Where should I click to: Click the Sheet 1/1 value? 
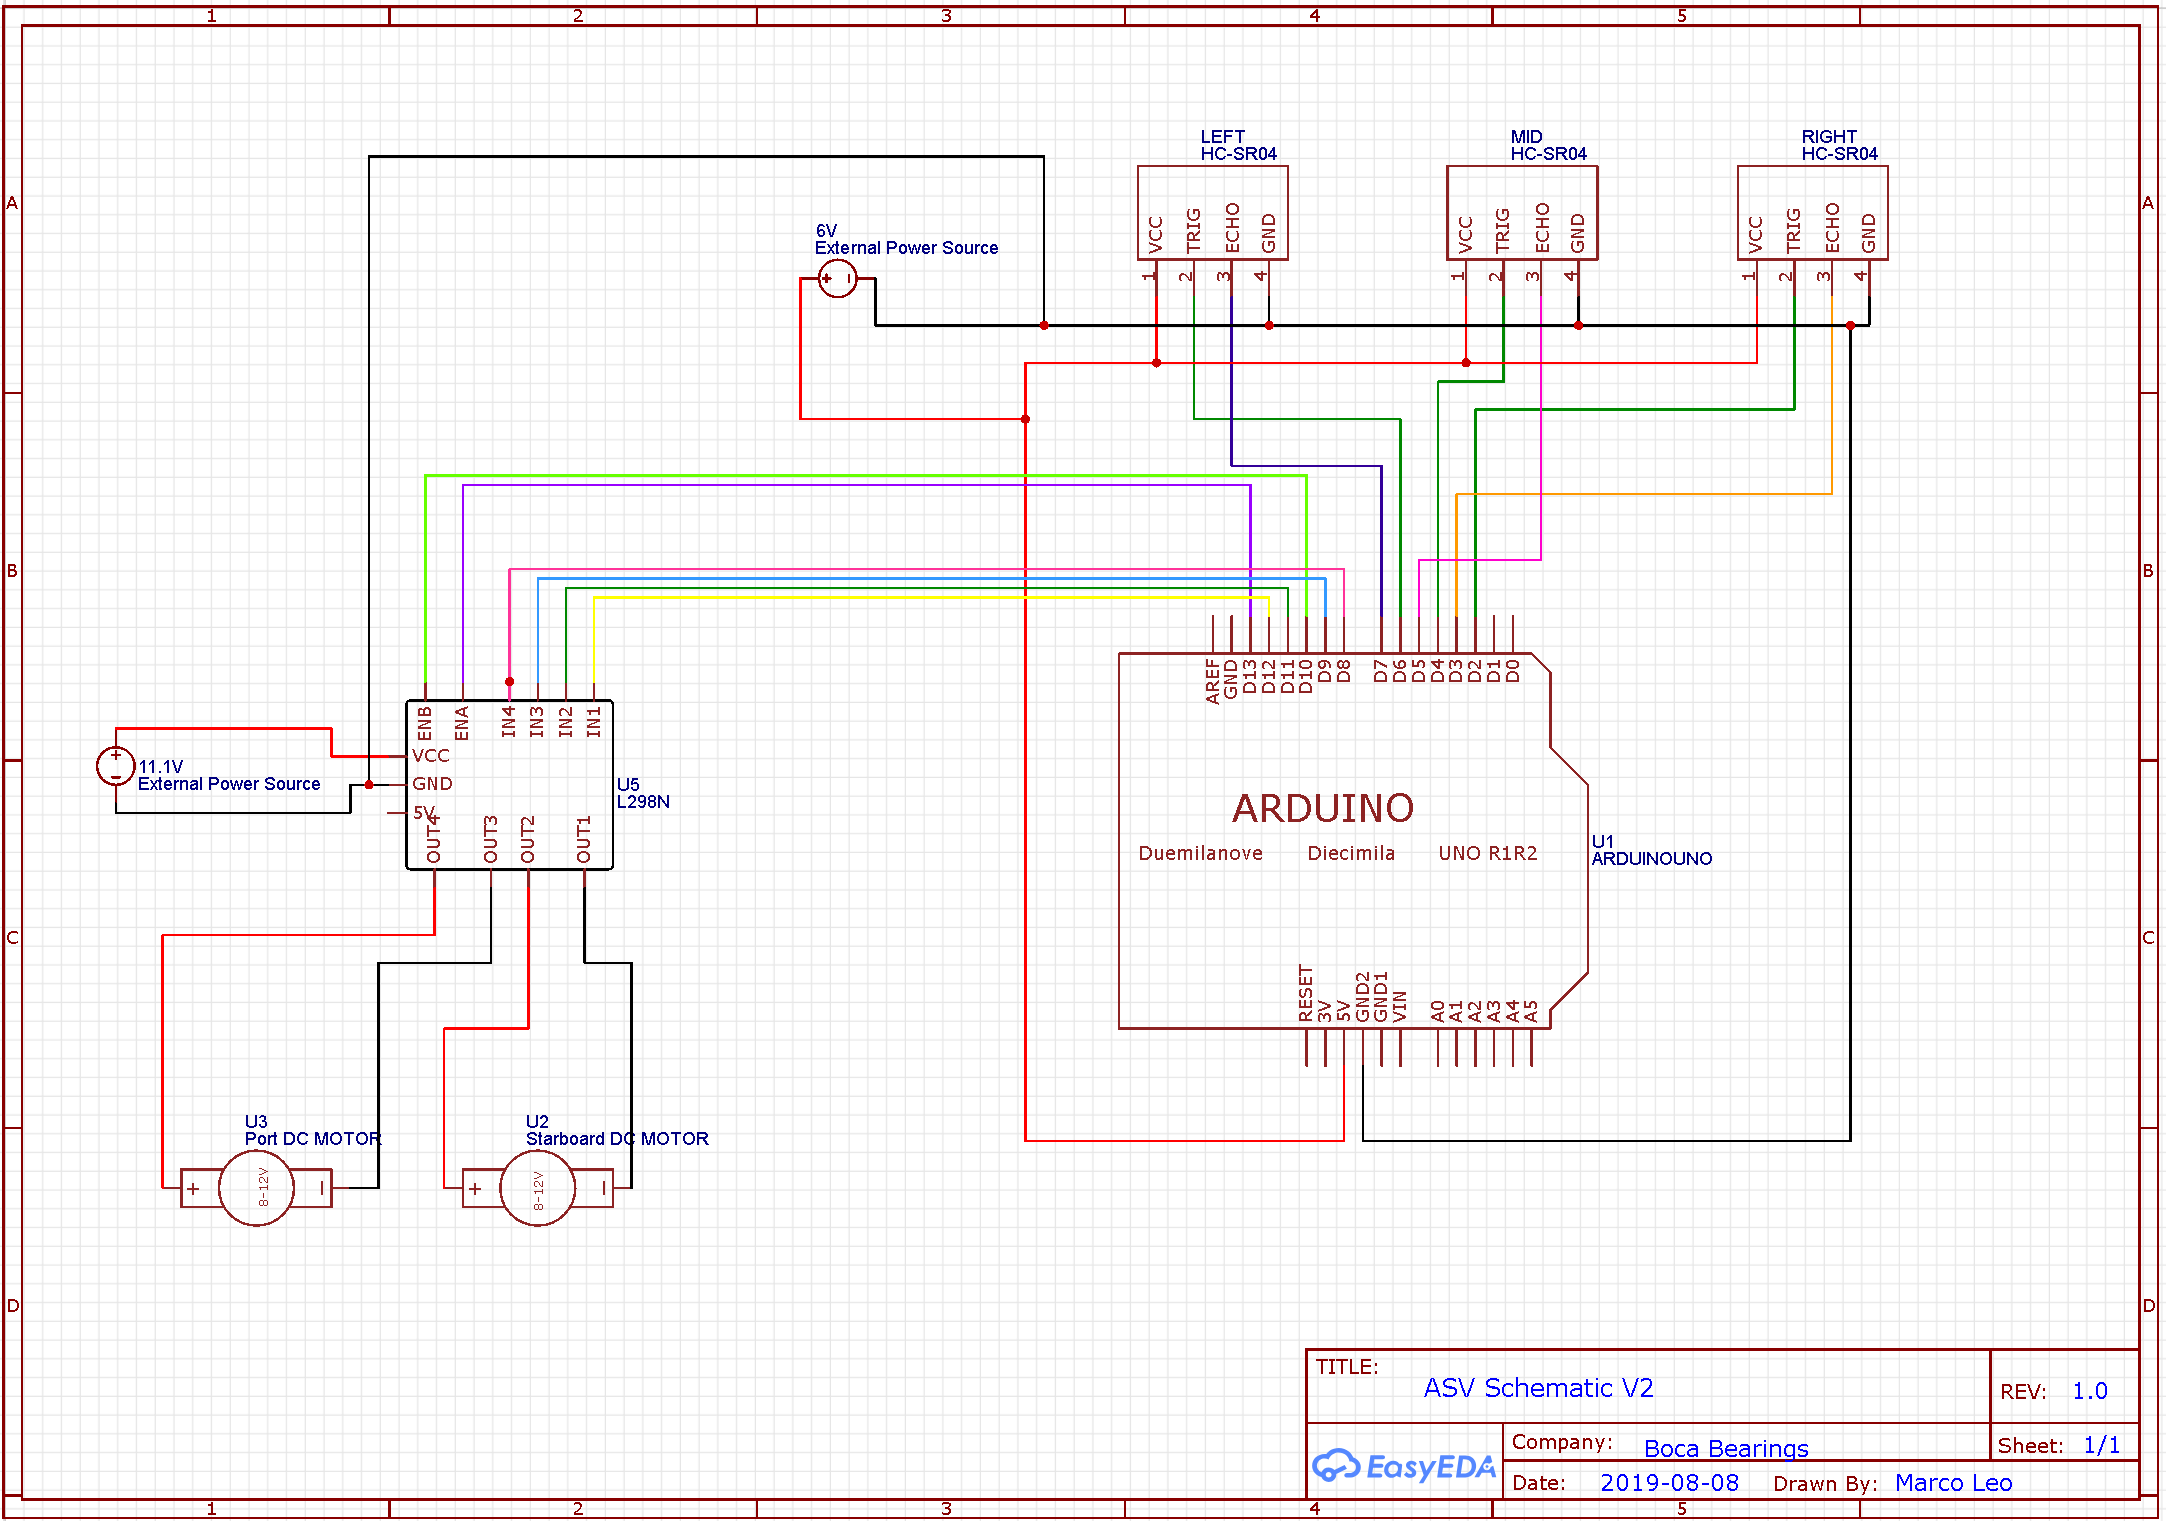pyautogui.click(x=2101, y=1445)
